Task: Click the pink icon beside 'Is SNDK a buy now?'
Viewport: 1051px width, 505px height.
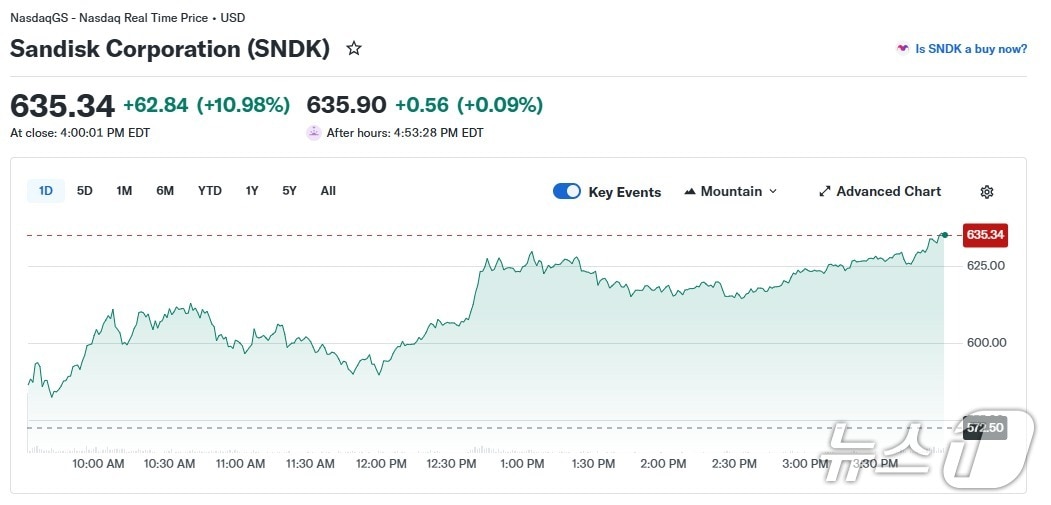Action: tap(903, 48)
